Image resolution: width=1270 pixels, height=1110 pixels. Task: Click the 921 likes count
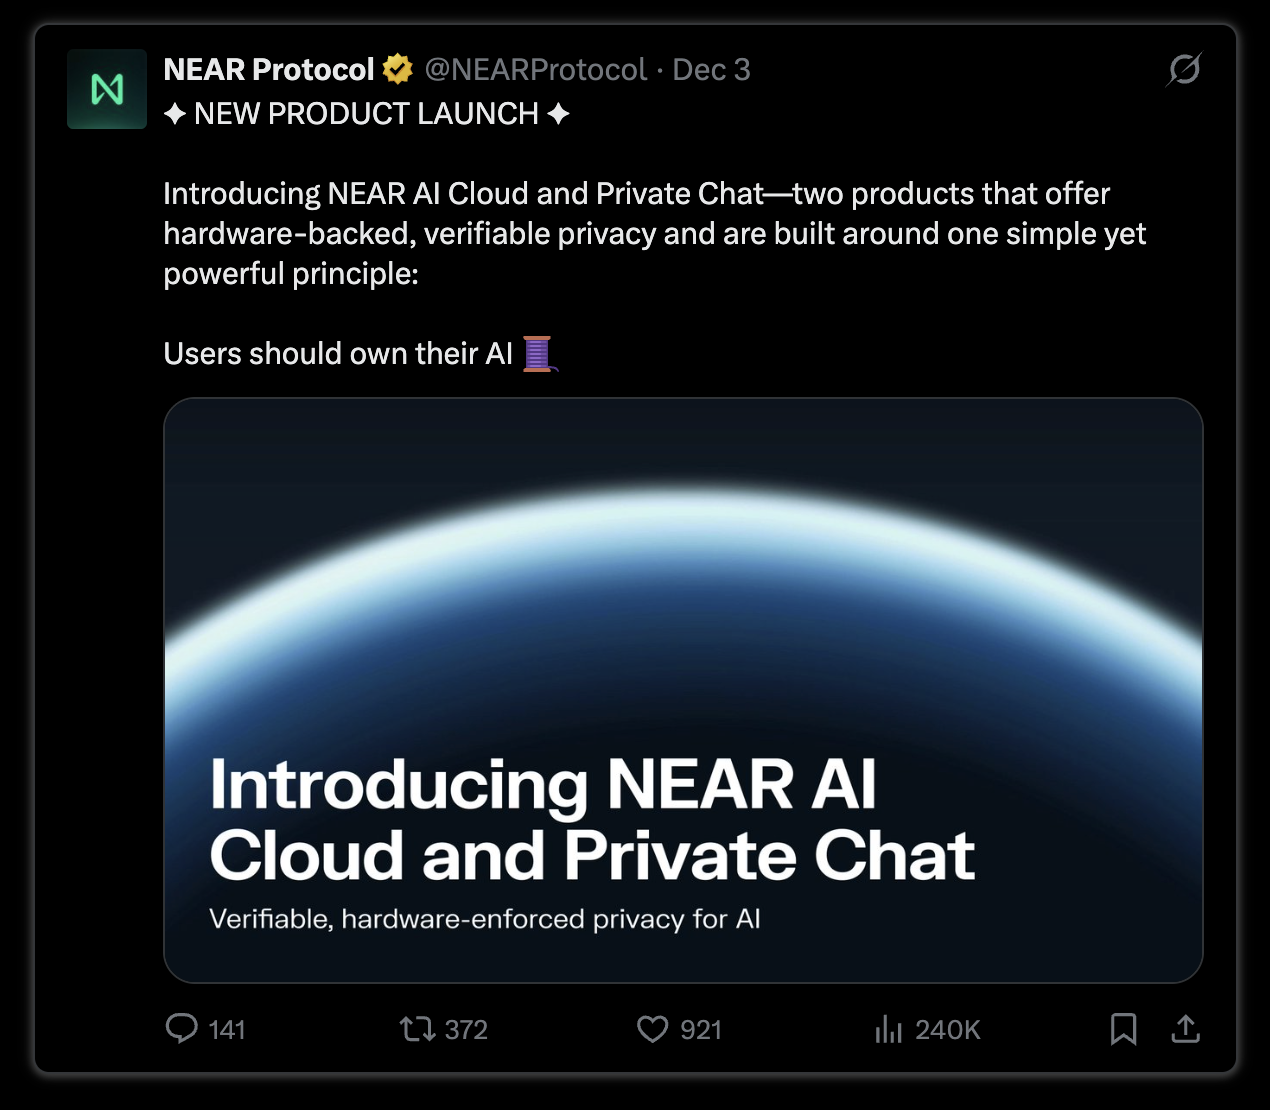pyautogui.click(x=701, y=1030)
